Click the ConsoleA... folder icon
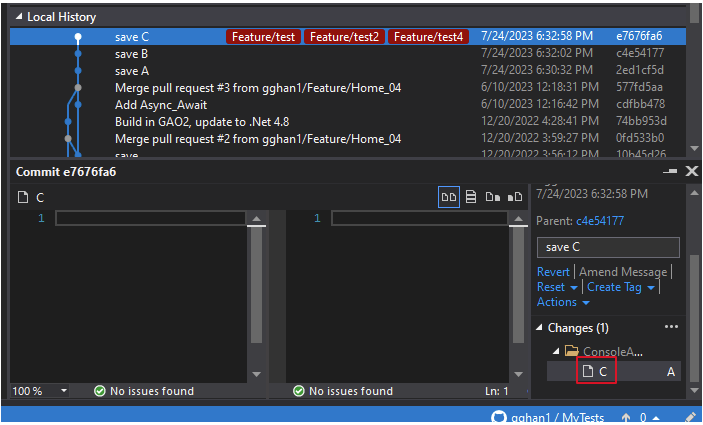Image resolution: width=703 pixels, height=425 pixels. pyautogui.click(x=572, y=351)
